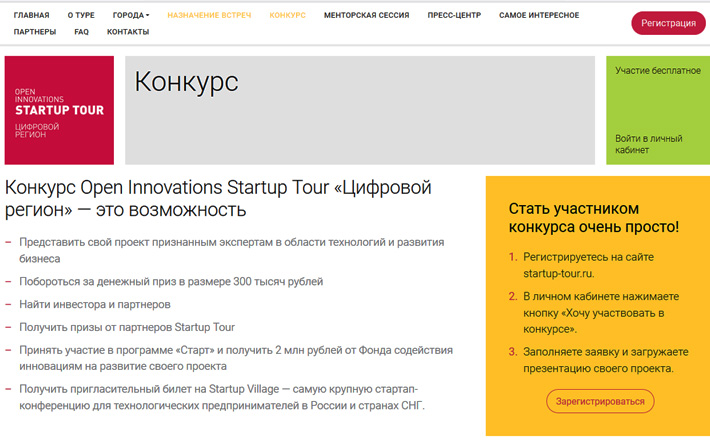Click Войти в личный кабинет link
The height and width of the screenshot is (440, 710).
[x=648, y=144]
